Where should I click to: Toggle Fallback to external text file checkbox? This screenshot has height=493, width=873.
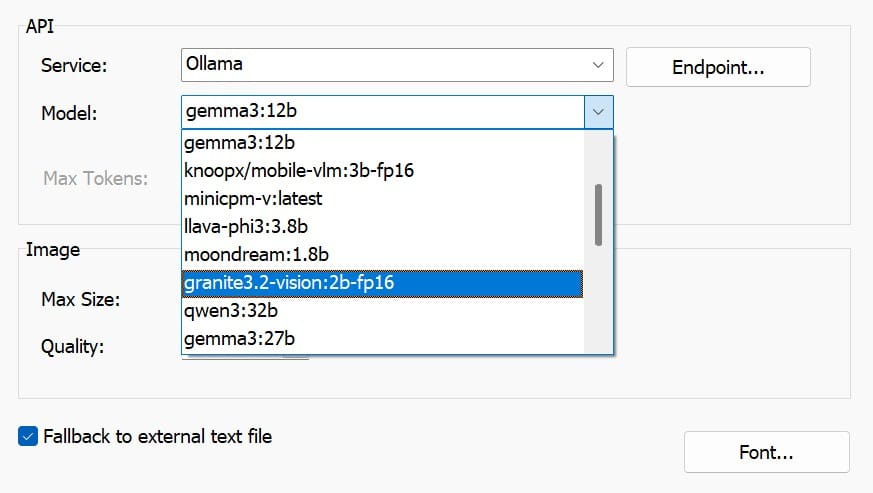point(28,436)
